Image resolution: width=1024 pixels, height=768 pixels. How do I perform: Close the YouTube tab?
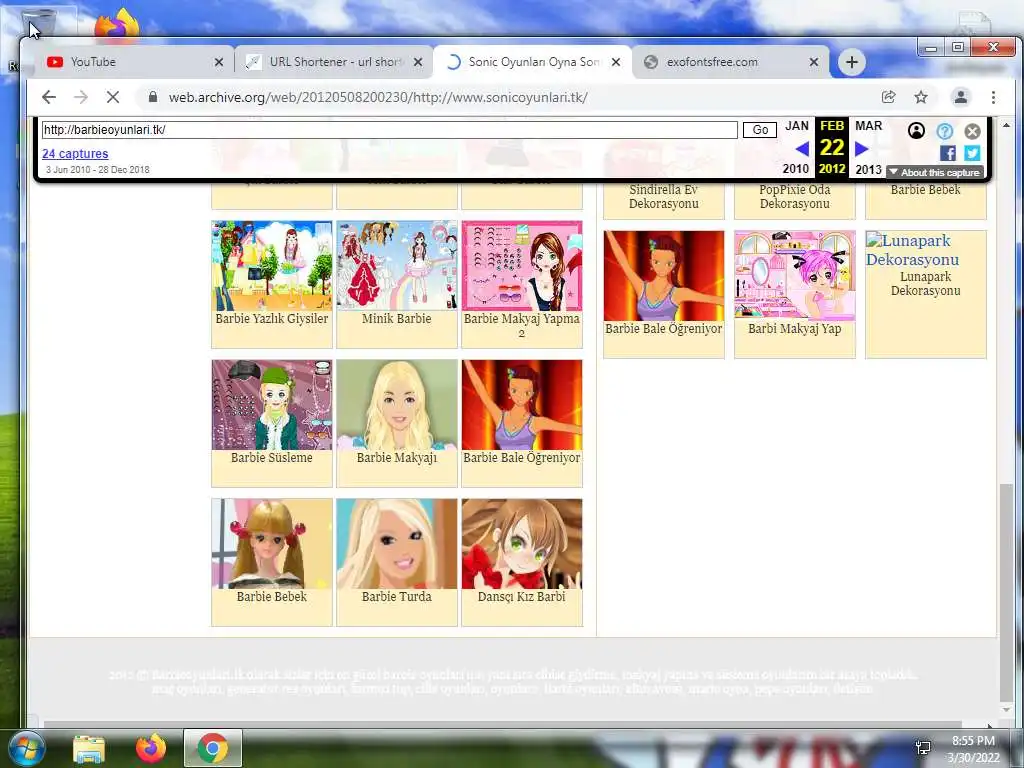[x=219, y=62]
